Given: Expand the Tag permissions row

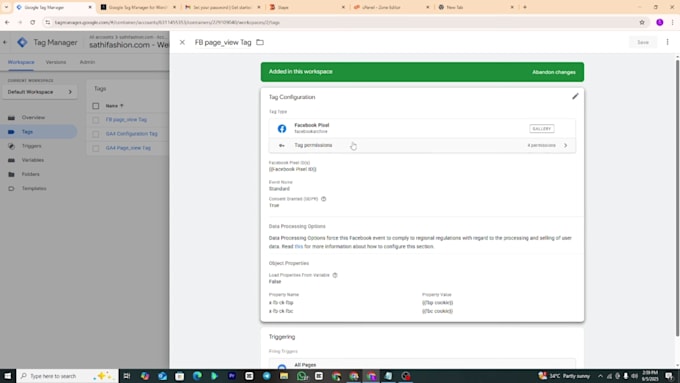Looking at the screenshot, I should (x=422, y=145).
